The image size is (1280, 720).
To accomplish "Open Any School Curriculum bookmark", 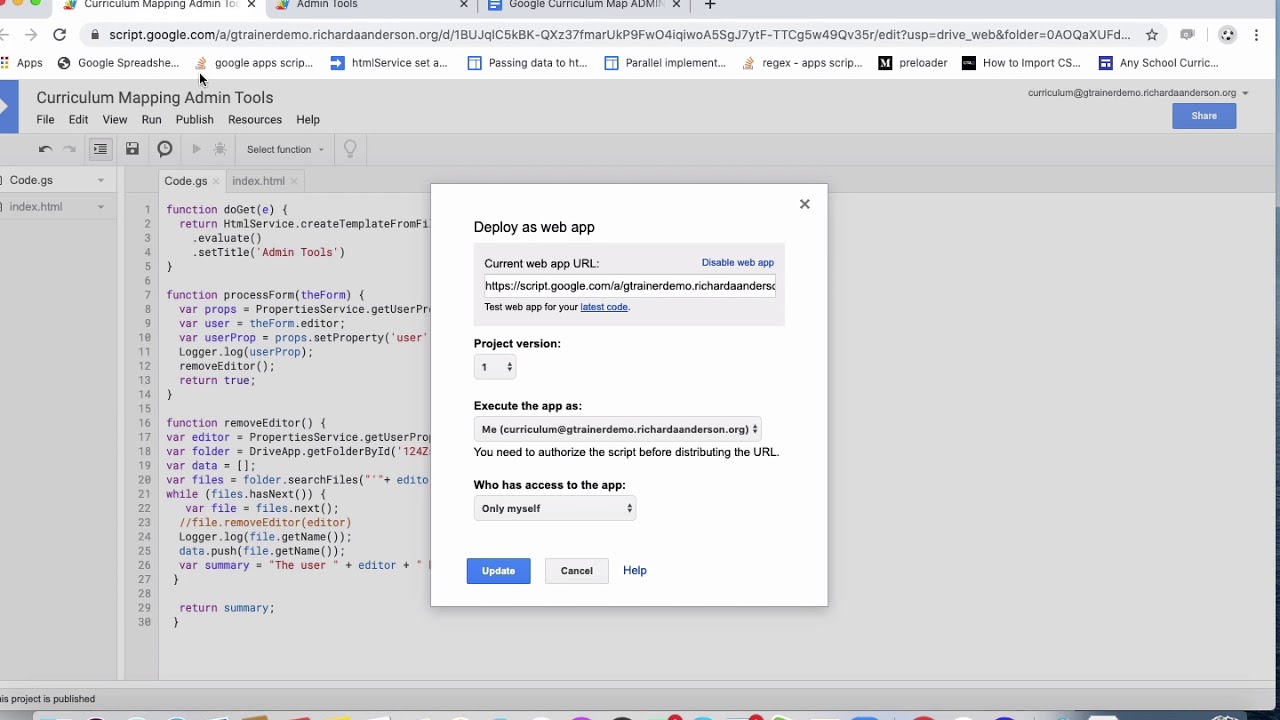I will 1158,63.
